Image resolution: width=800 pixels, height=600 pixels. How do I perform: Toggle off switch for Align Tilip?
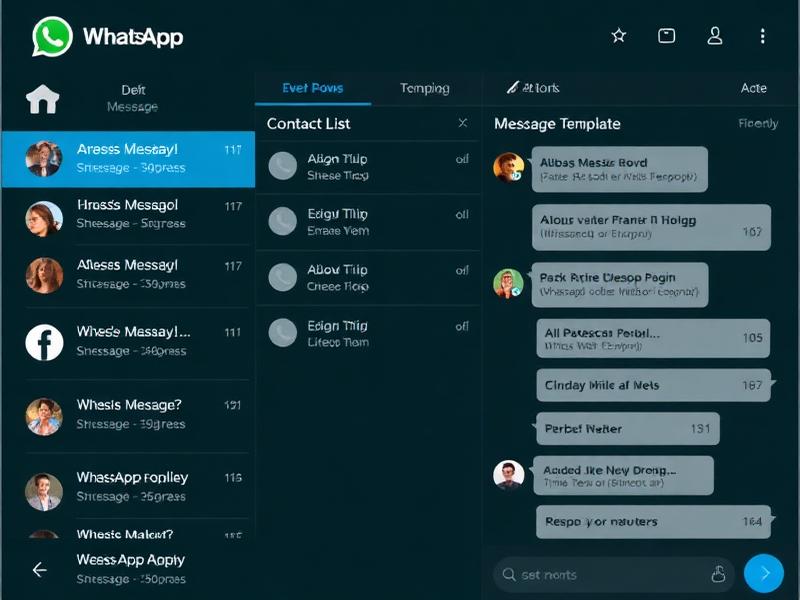(x=462, y=159)
